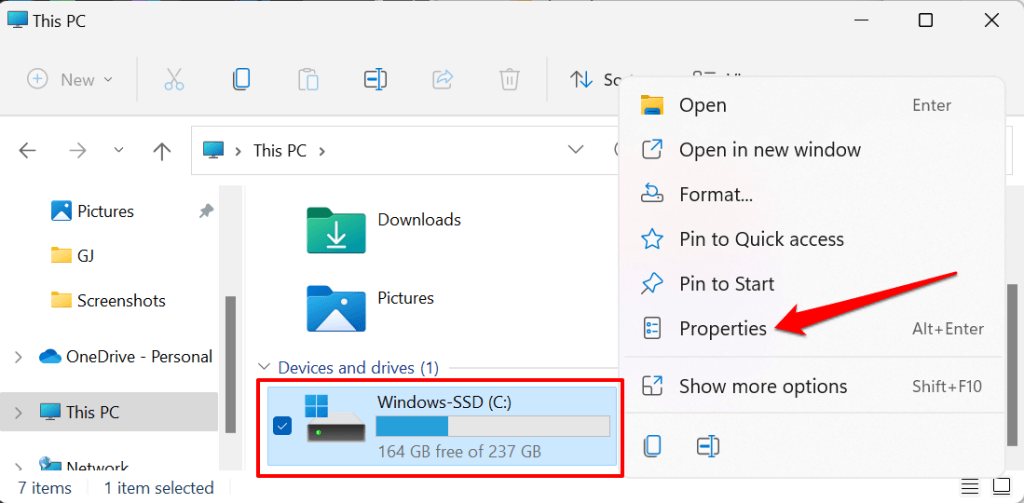Image resolution: width=1024 pixels, height=503 pixels.
Task: Click the Rename icon at context menu bottom
Action: [708, 446]
